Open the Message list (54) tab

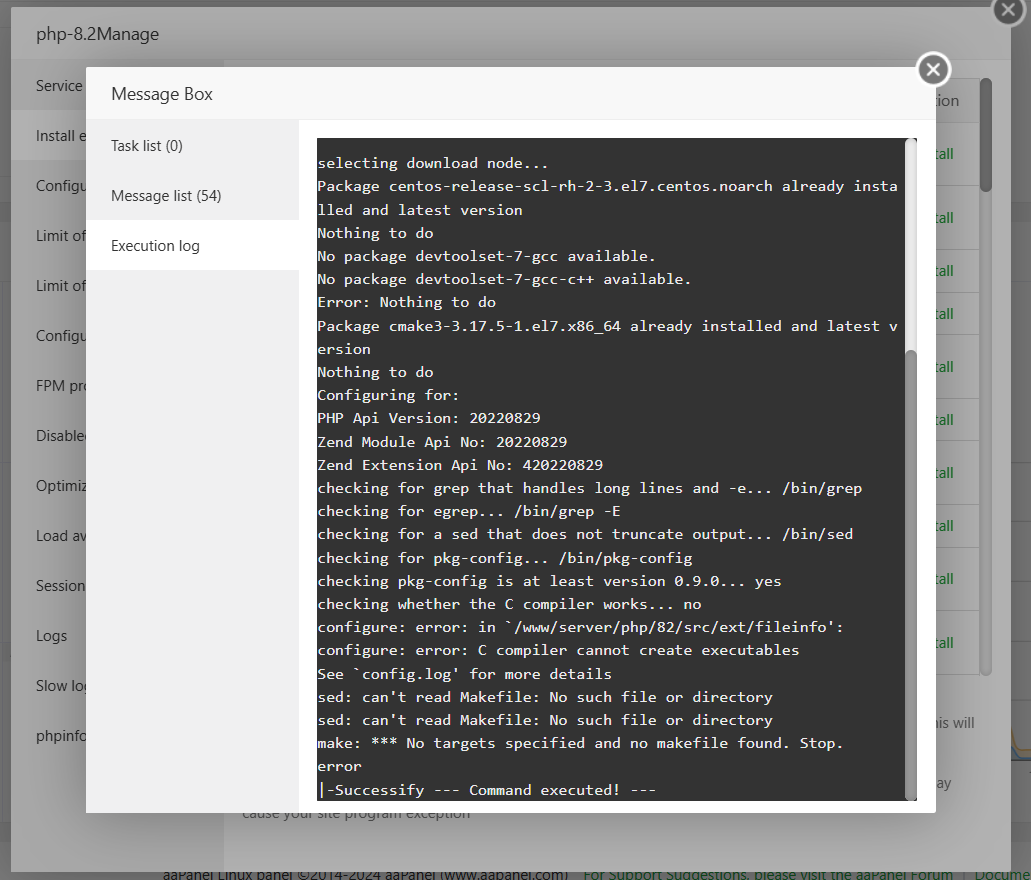[192, 195]
